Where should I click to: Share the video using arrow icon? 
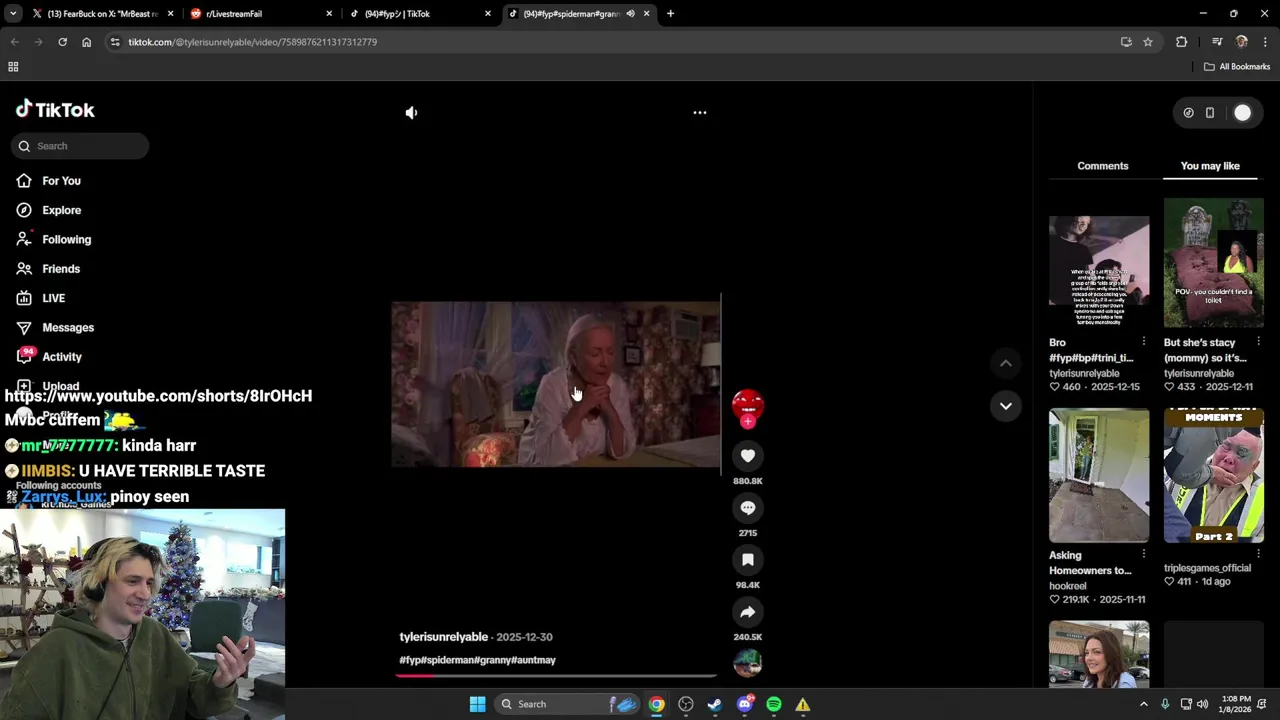coord(747,612)
